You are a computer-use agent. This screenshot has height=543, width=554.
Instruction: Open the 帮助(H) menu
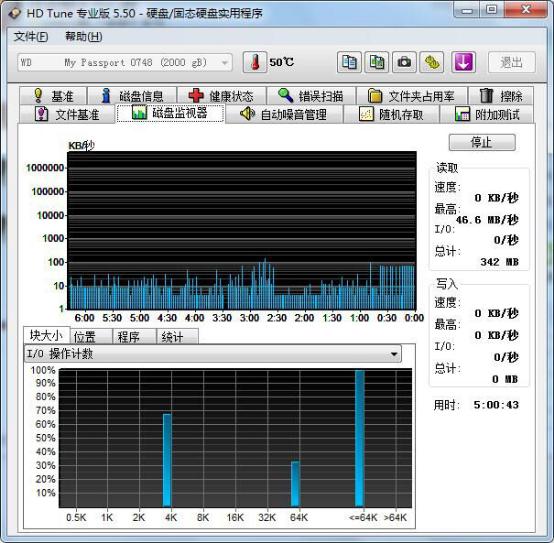point(84,36)
